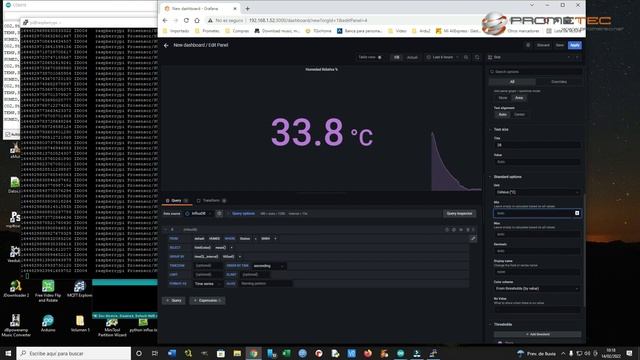Open a new Chrome tab
The width and height of the screenshot is (640, 360).
[247, 9]
